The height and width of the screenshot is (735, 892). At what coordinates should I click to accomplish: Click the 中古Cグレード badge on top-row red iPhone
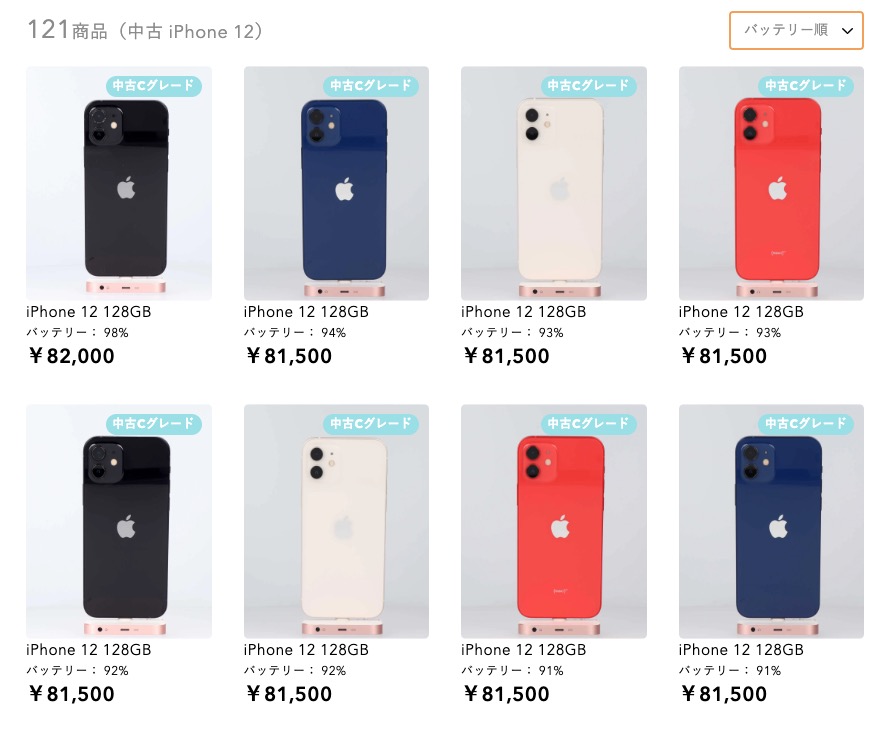coord(806,85)
